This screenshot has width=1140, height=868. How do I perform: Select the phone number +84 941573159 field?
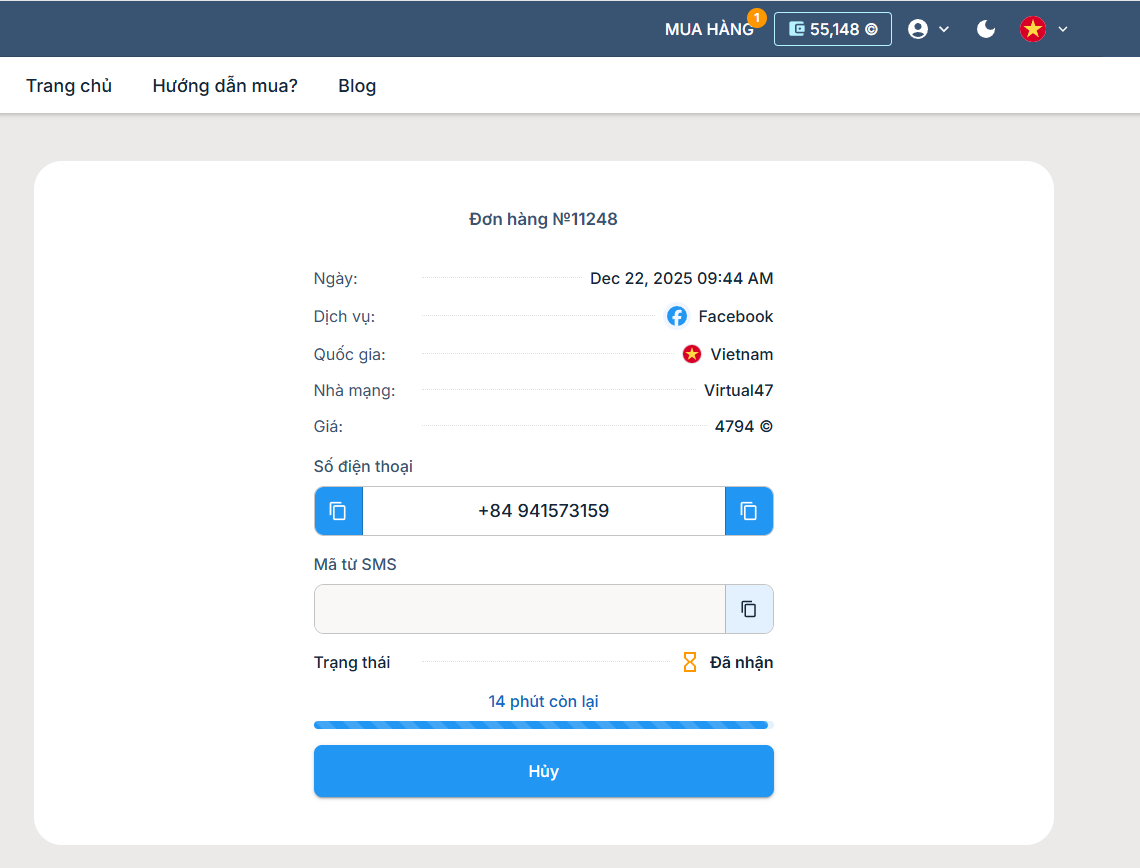(543, 511)
